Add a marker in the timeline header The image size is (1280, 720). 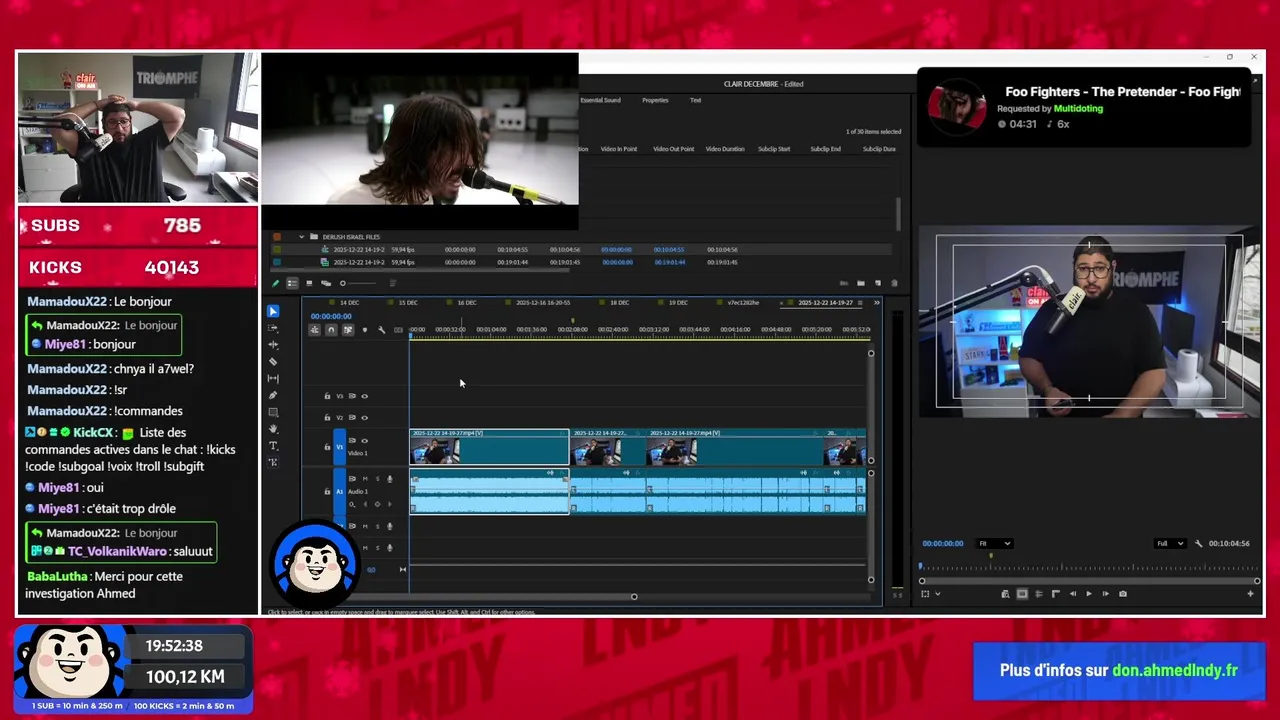(365, 330)
